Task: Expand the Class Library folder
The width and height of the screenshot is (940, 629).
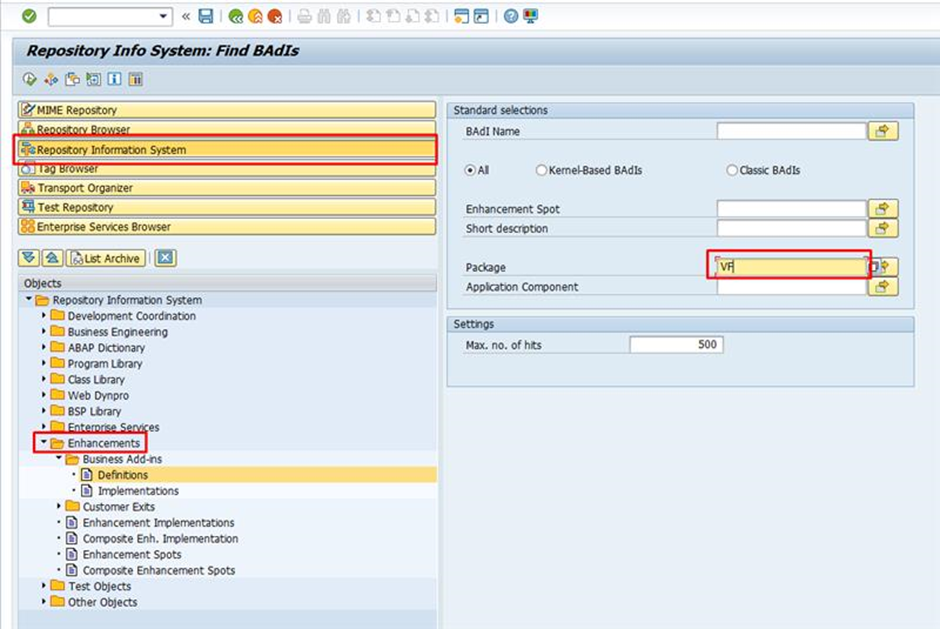Action: pyautogui.click(x=44, y=379)
